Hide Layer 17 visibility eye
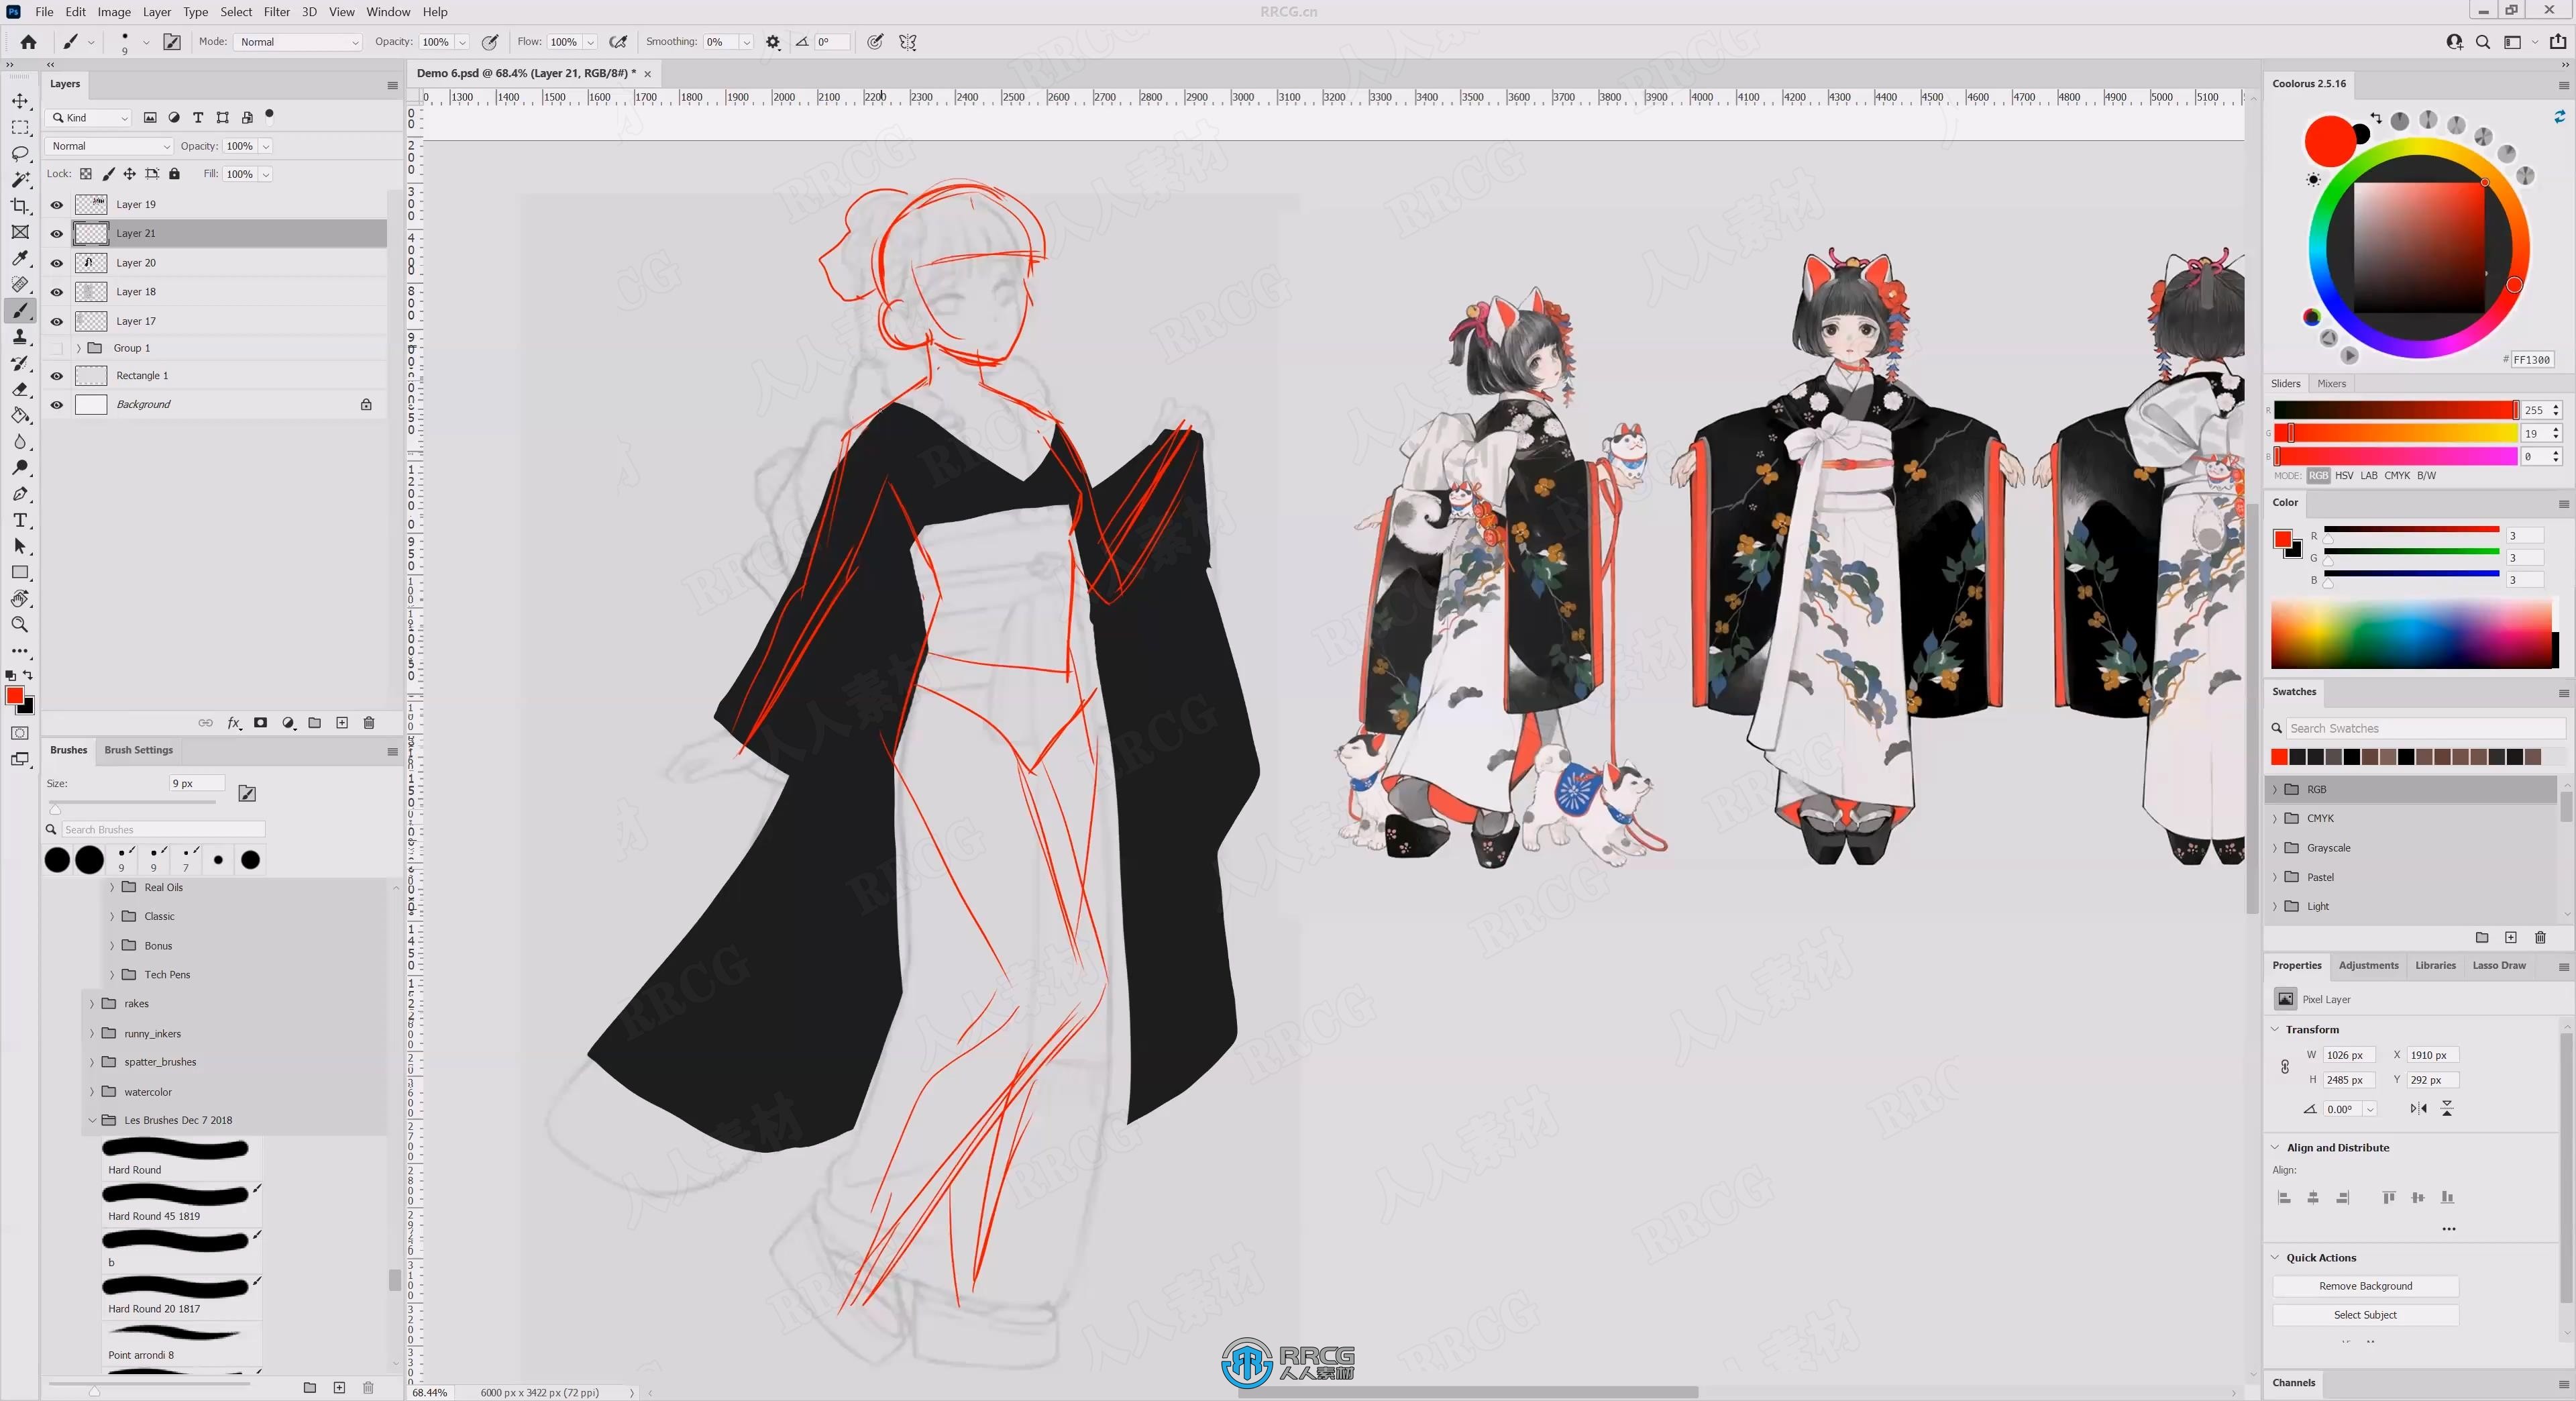Viewport: 2576px width, 1401px height. point(57,322)
